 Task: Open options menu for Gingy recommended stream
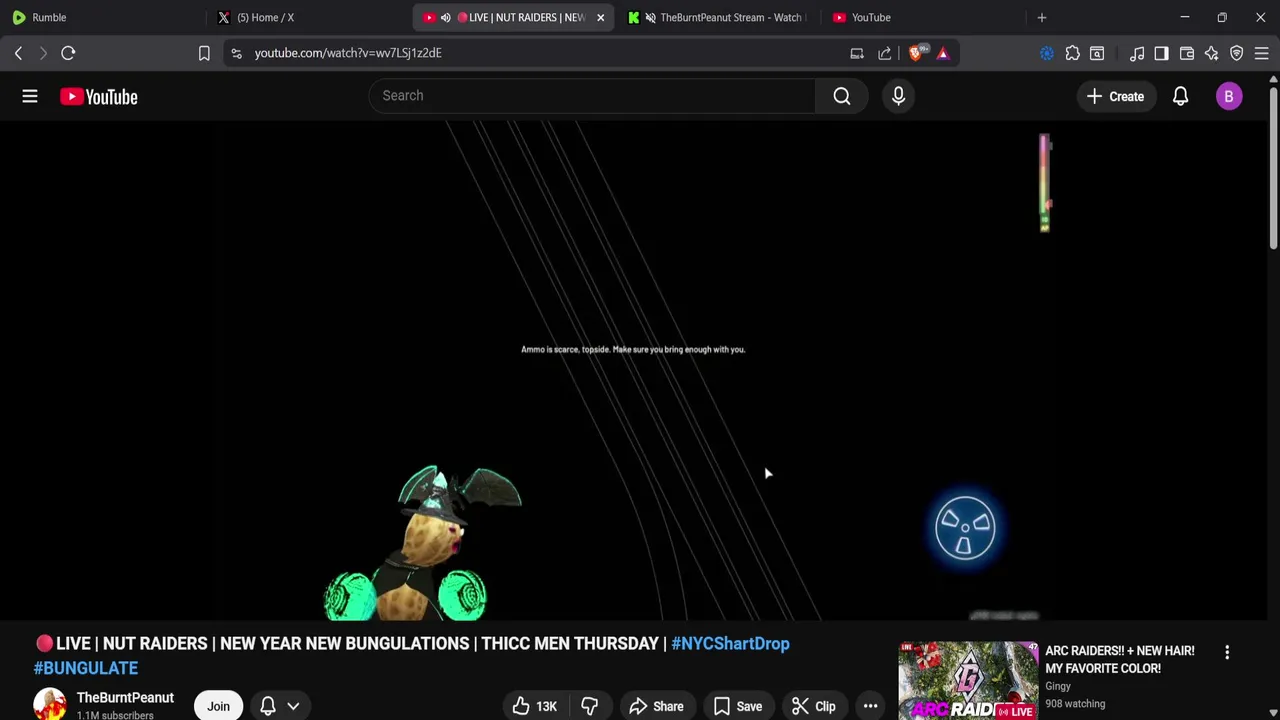1227,652
